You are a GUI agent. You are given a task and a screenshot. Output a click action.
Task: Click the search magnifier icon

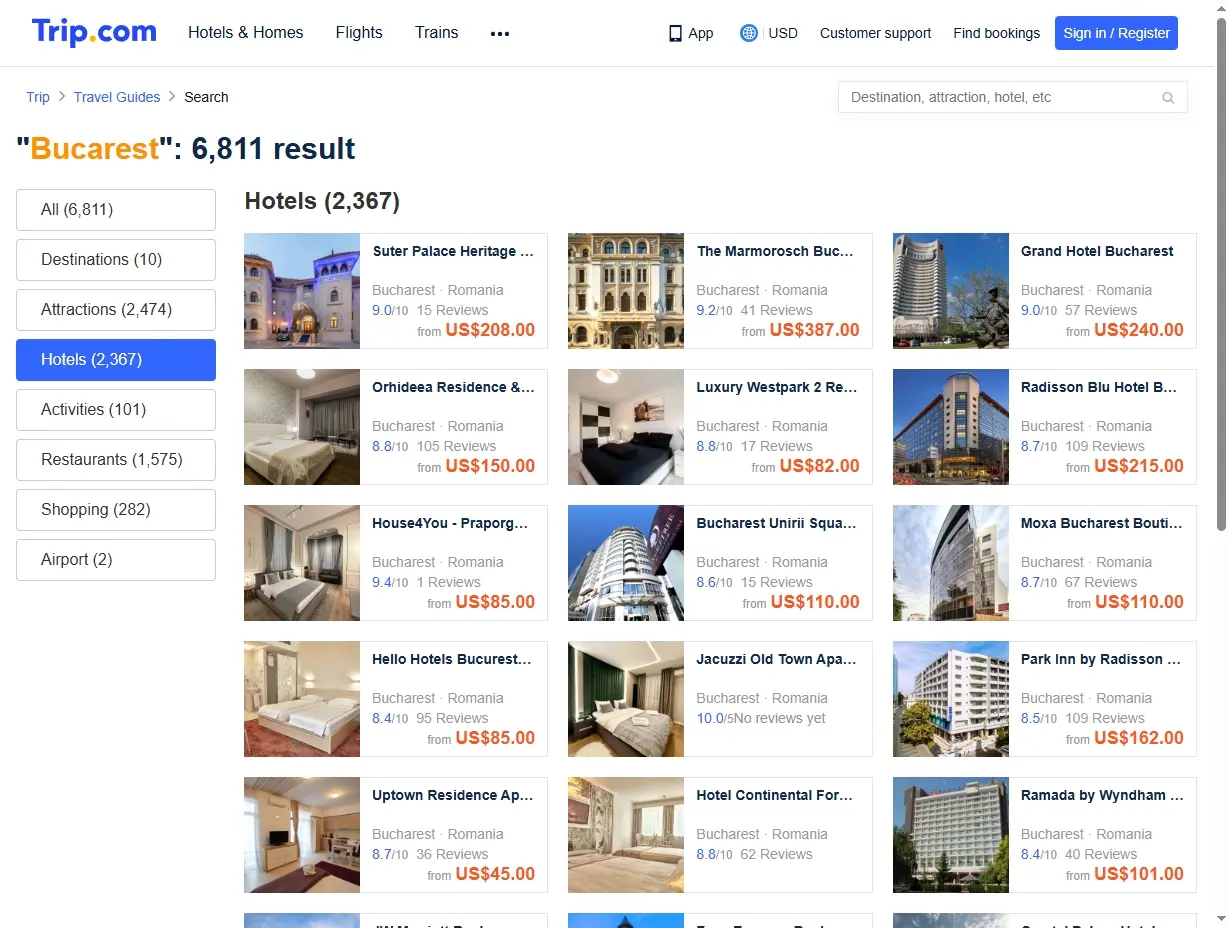coord(1168,98)
